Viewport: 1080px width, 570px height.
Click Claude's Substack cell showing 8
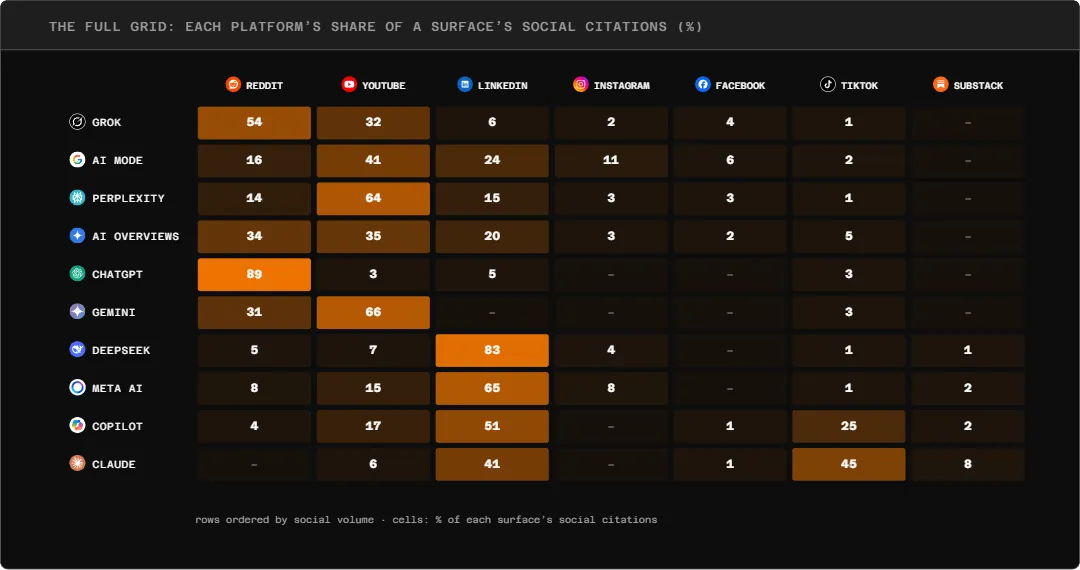[x=968, y=464]
